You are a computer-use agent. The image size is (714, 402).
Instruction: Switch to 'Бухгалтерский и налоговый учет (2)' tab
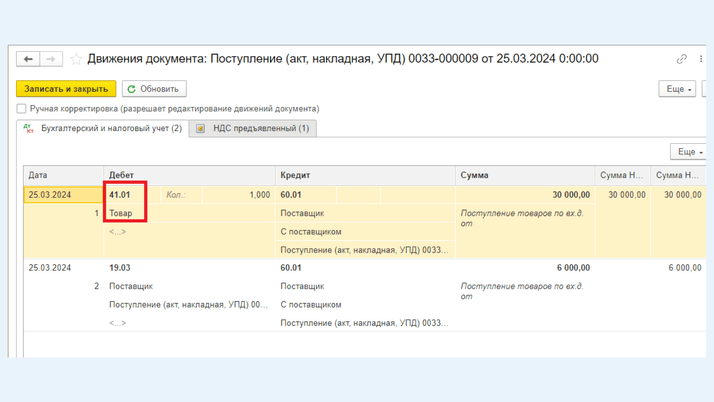[x=102, y=128]
